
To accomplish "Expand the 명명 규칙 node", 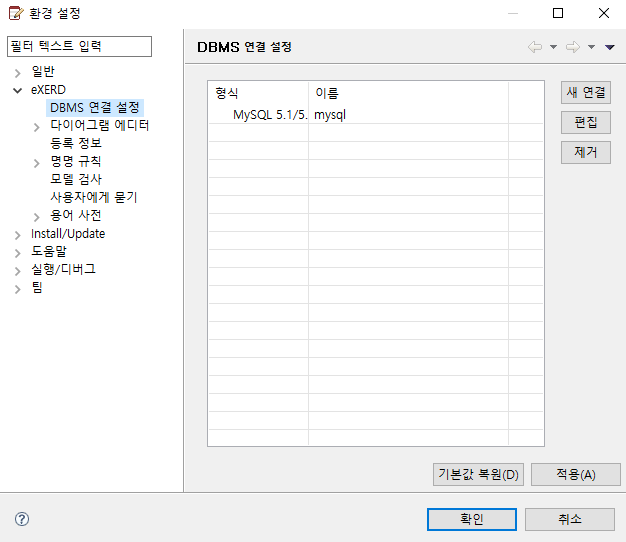I will [x=37, y=163].
